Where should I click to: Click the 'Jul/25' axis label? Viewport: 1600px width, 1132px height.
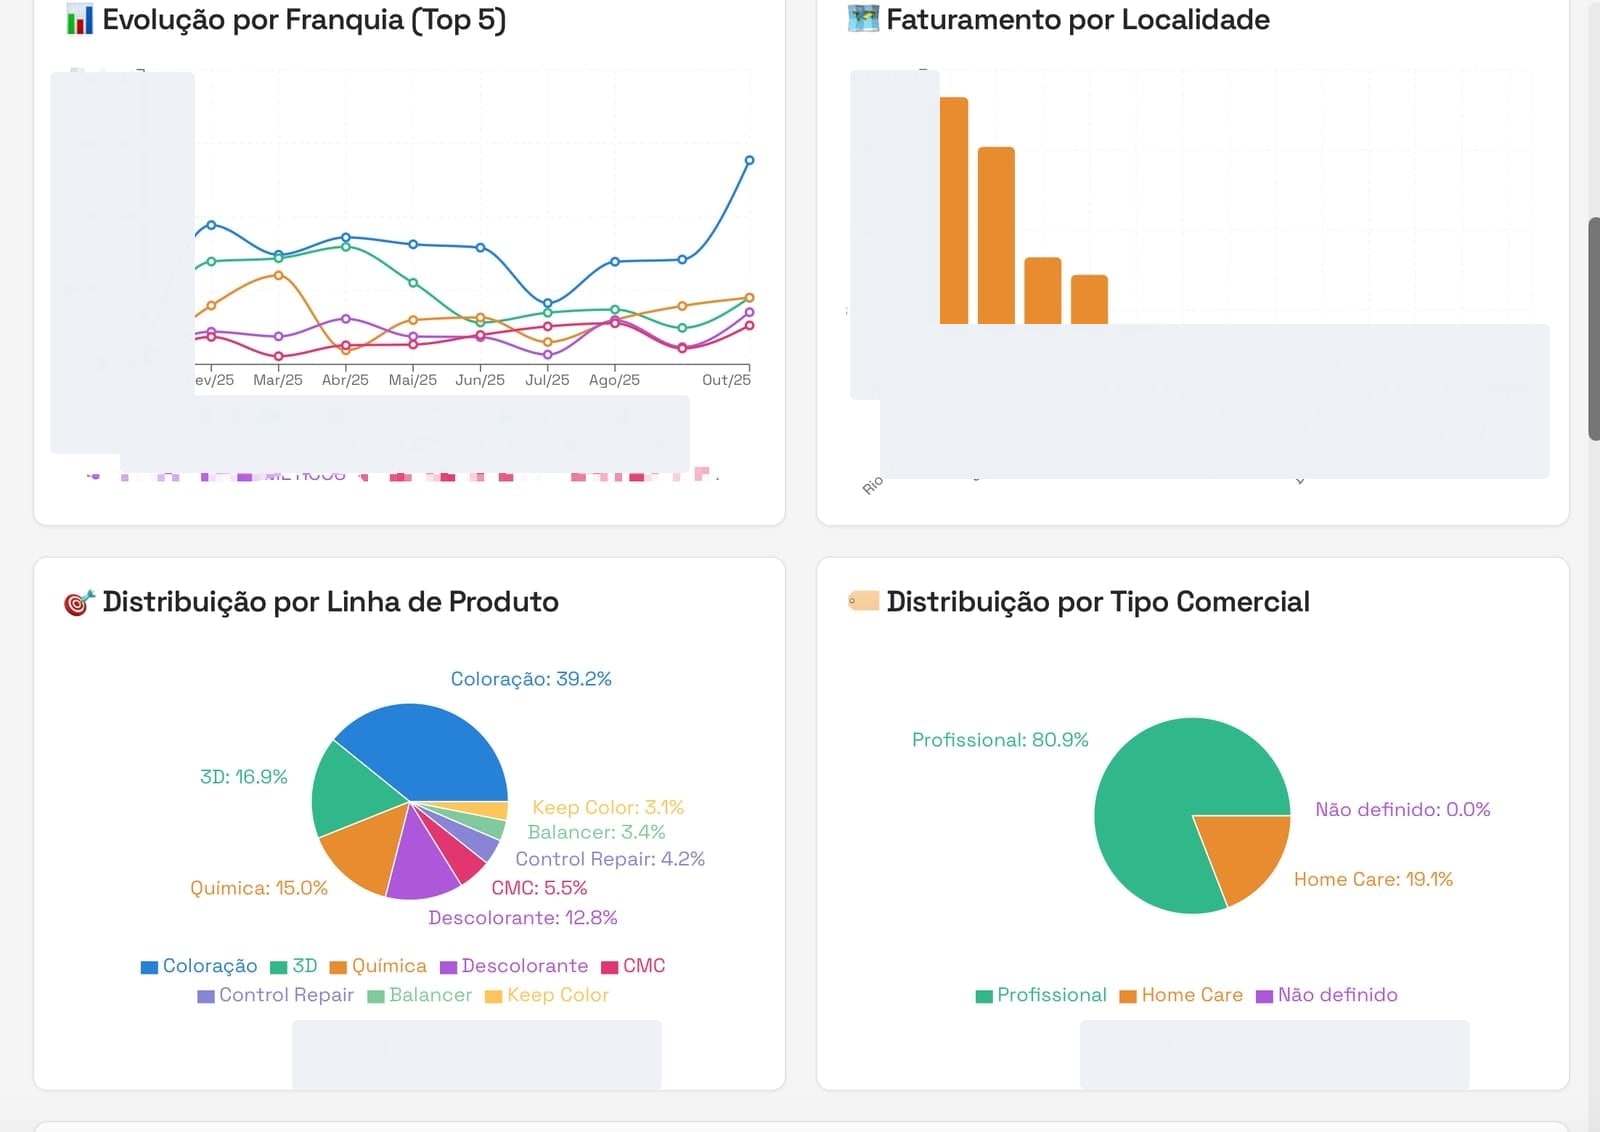pos(547,380)
